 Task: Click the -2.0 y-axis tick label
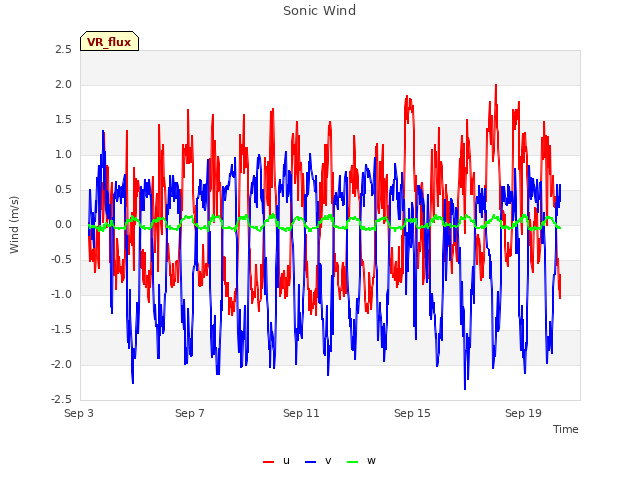[62, 365]
